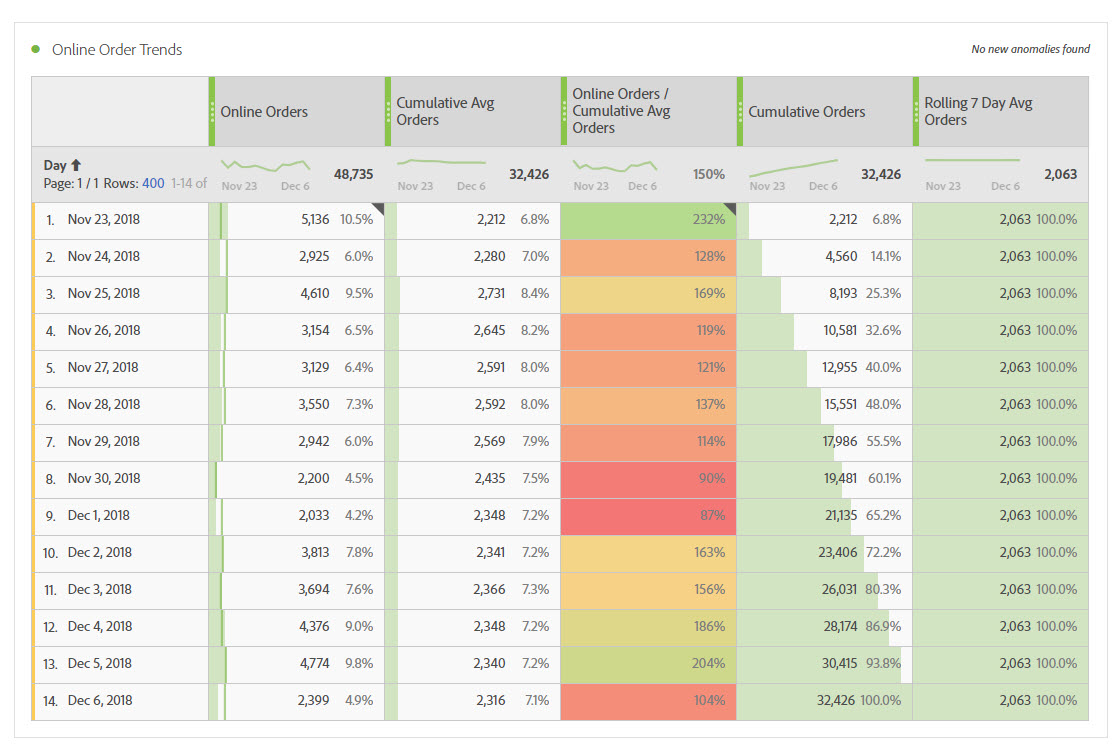This screenshot has height=753, width=1120.
Task: Click the Online Orders column drag handle
Action: [213, 112]
